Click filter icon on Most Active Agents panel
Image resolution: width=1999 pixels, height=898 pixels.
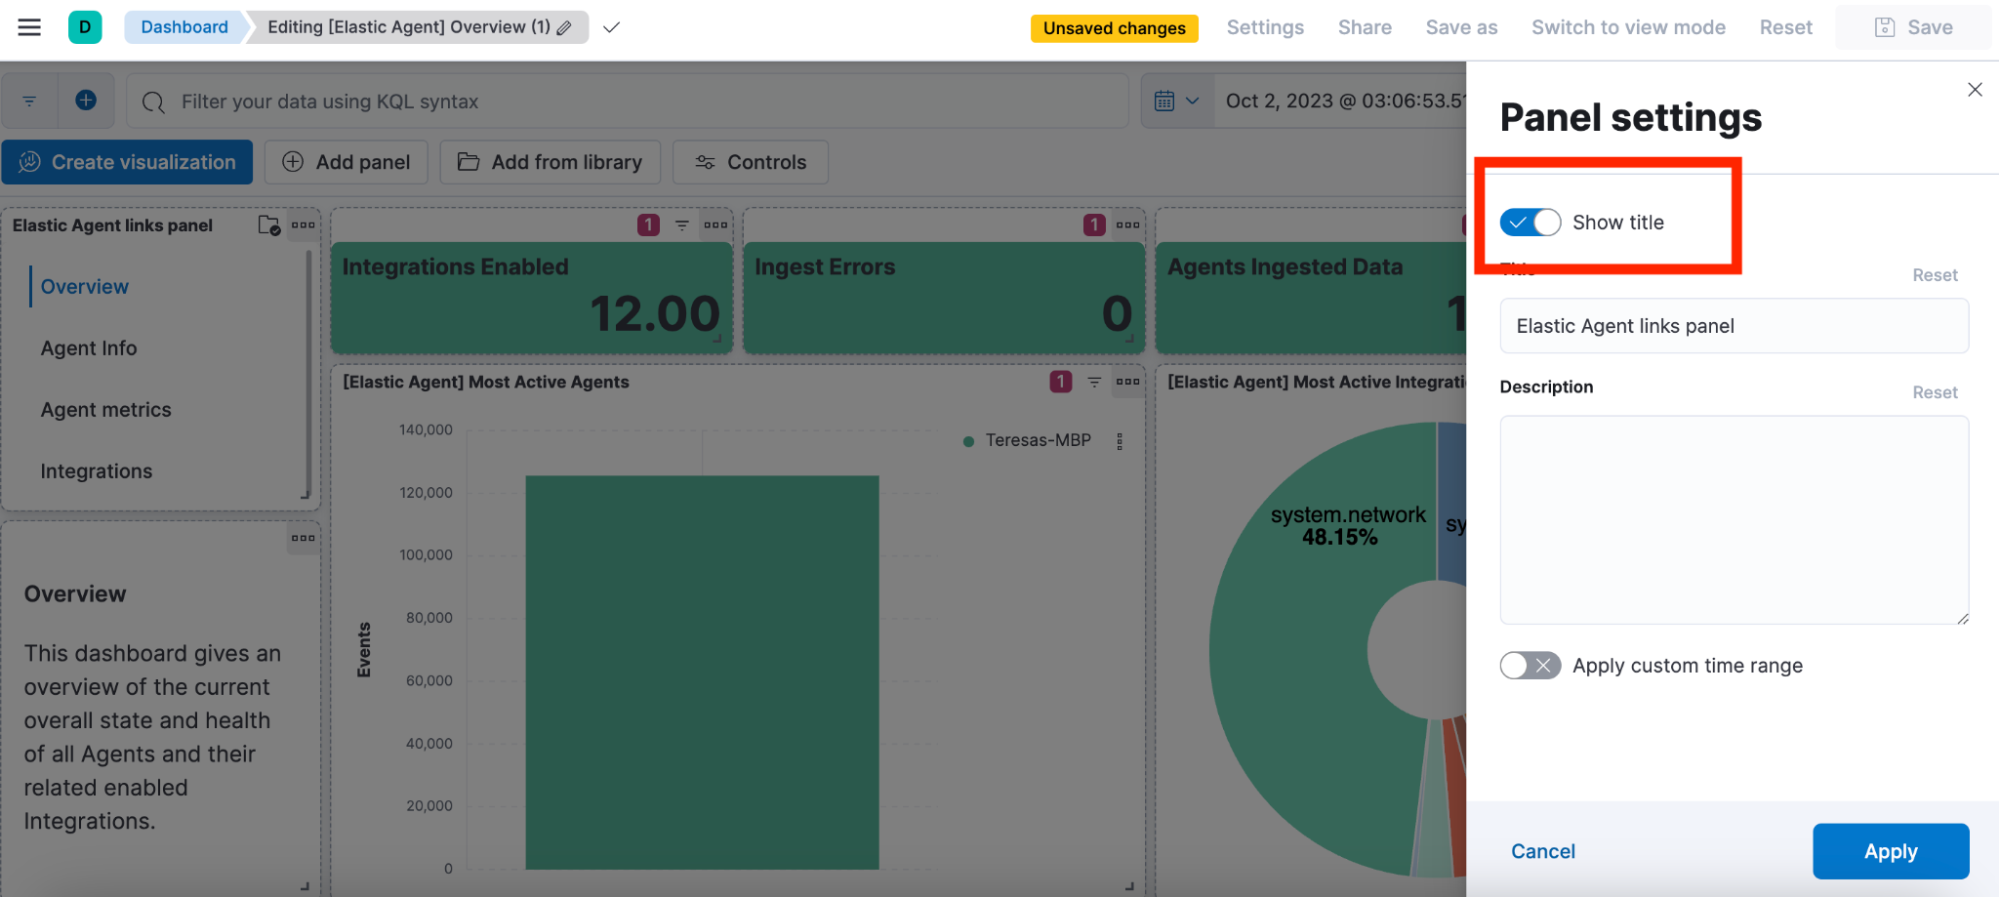[x=1094, y=382]
